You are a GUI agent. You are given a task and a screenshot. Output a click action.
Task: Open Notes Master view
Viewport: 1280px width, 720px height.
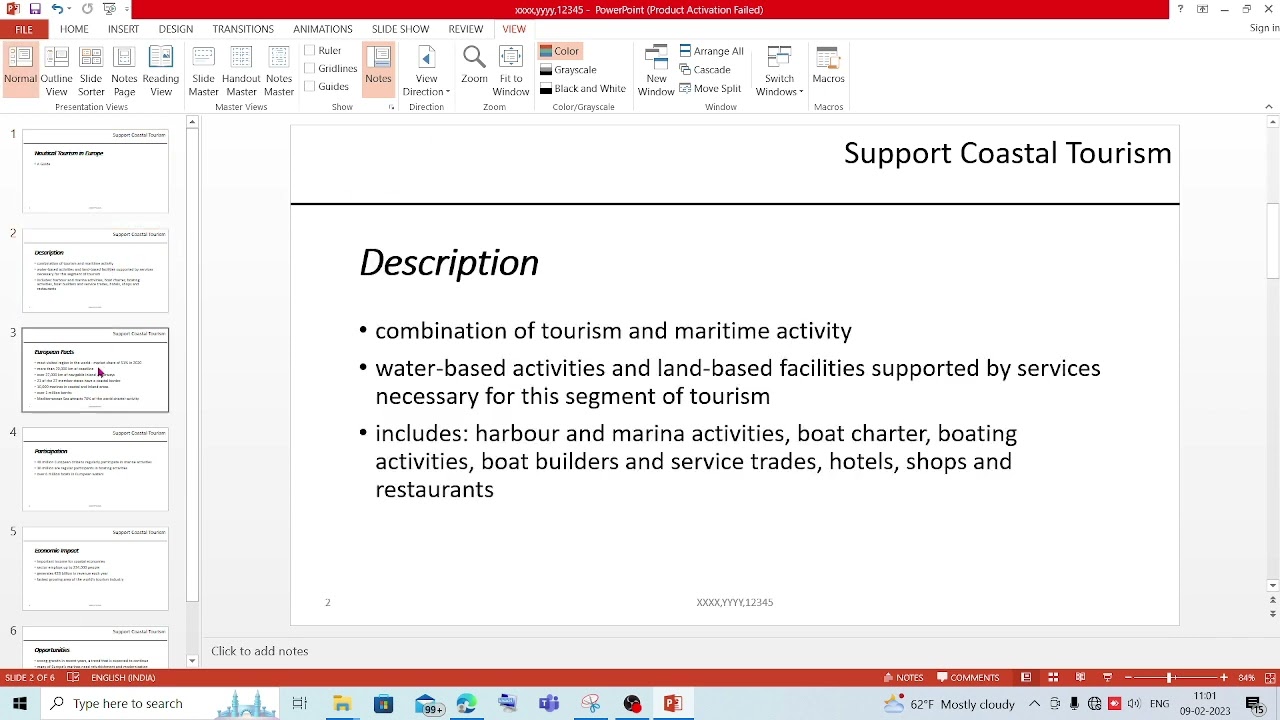pos(279,70)
